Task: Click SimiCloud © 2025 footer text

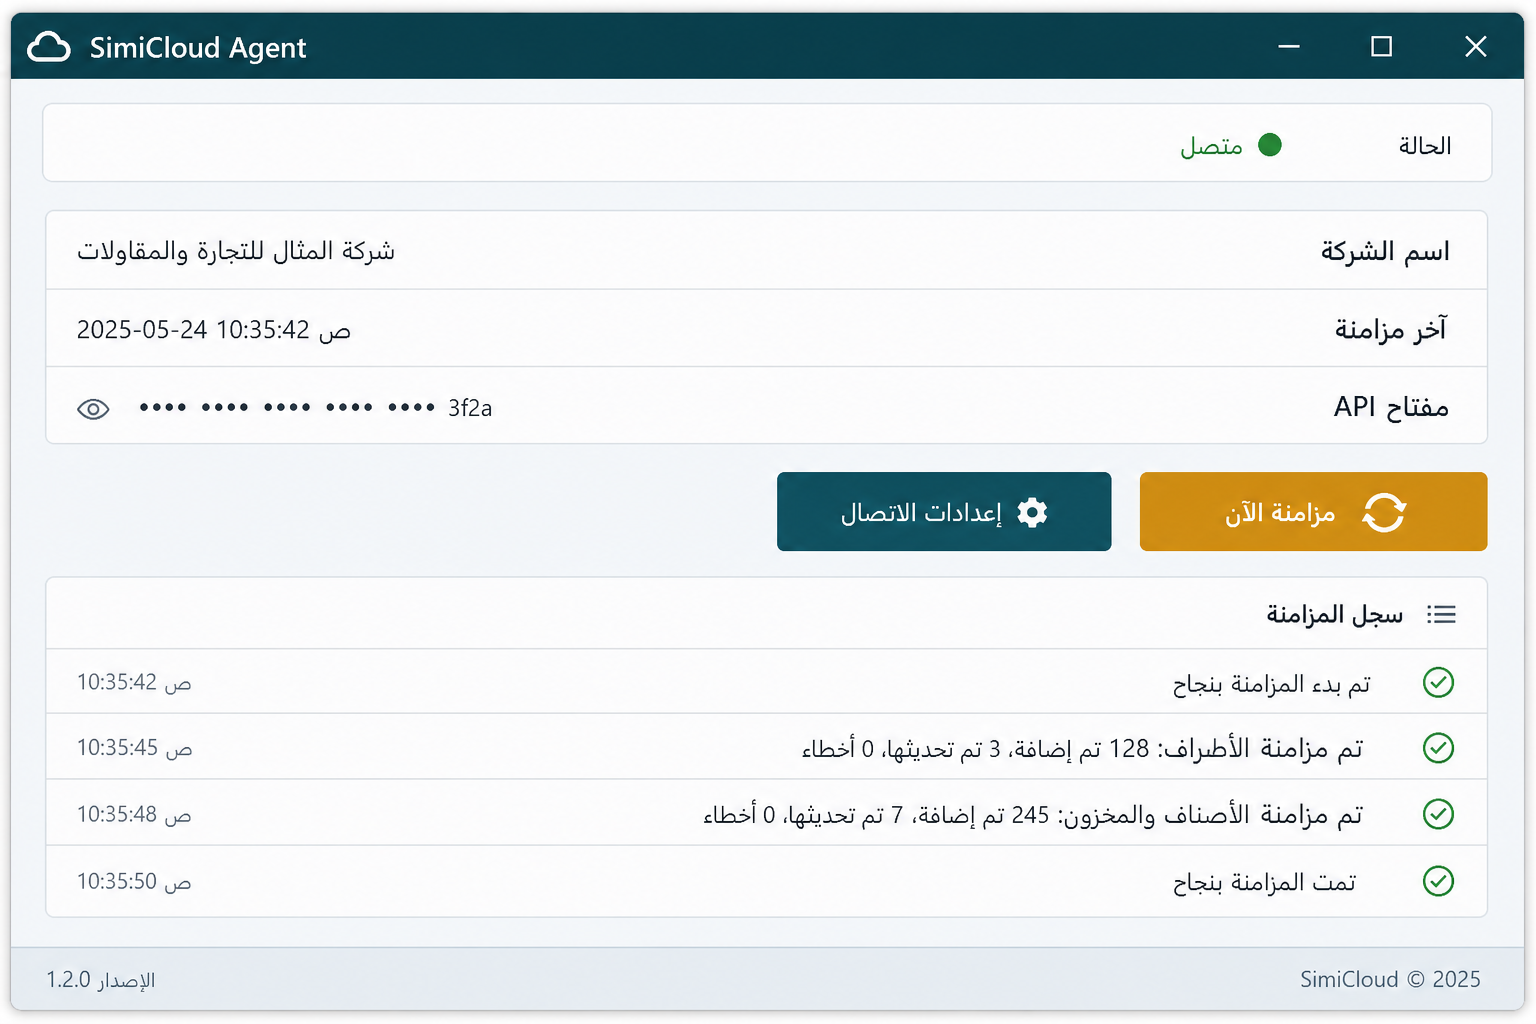Action: [x=1390, y=979]
